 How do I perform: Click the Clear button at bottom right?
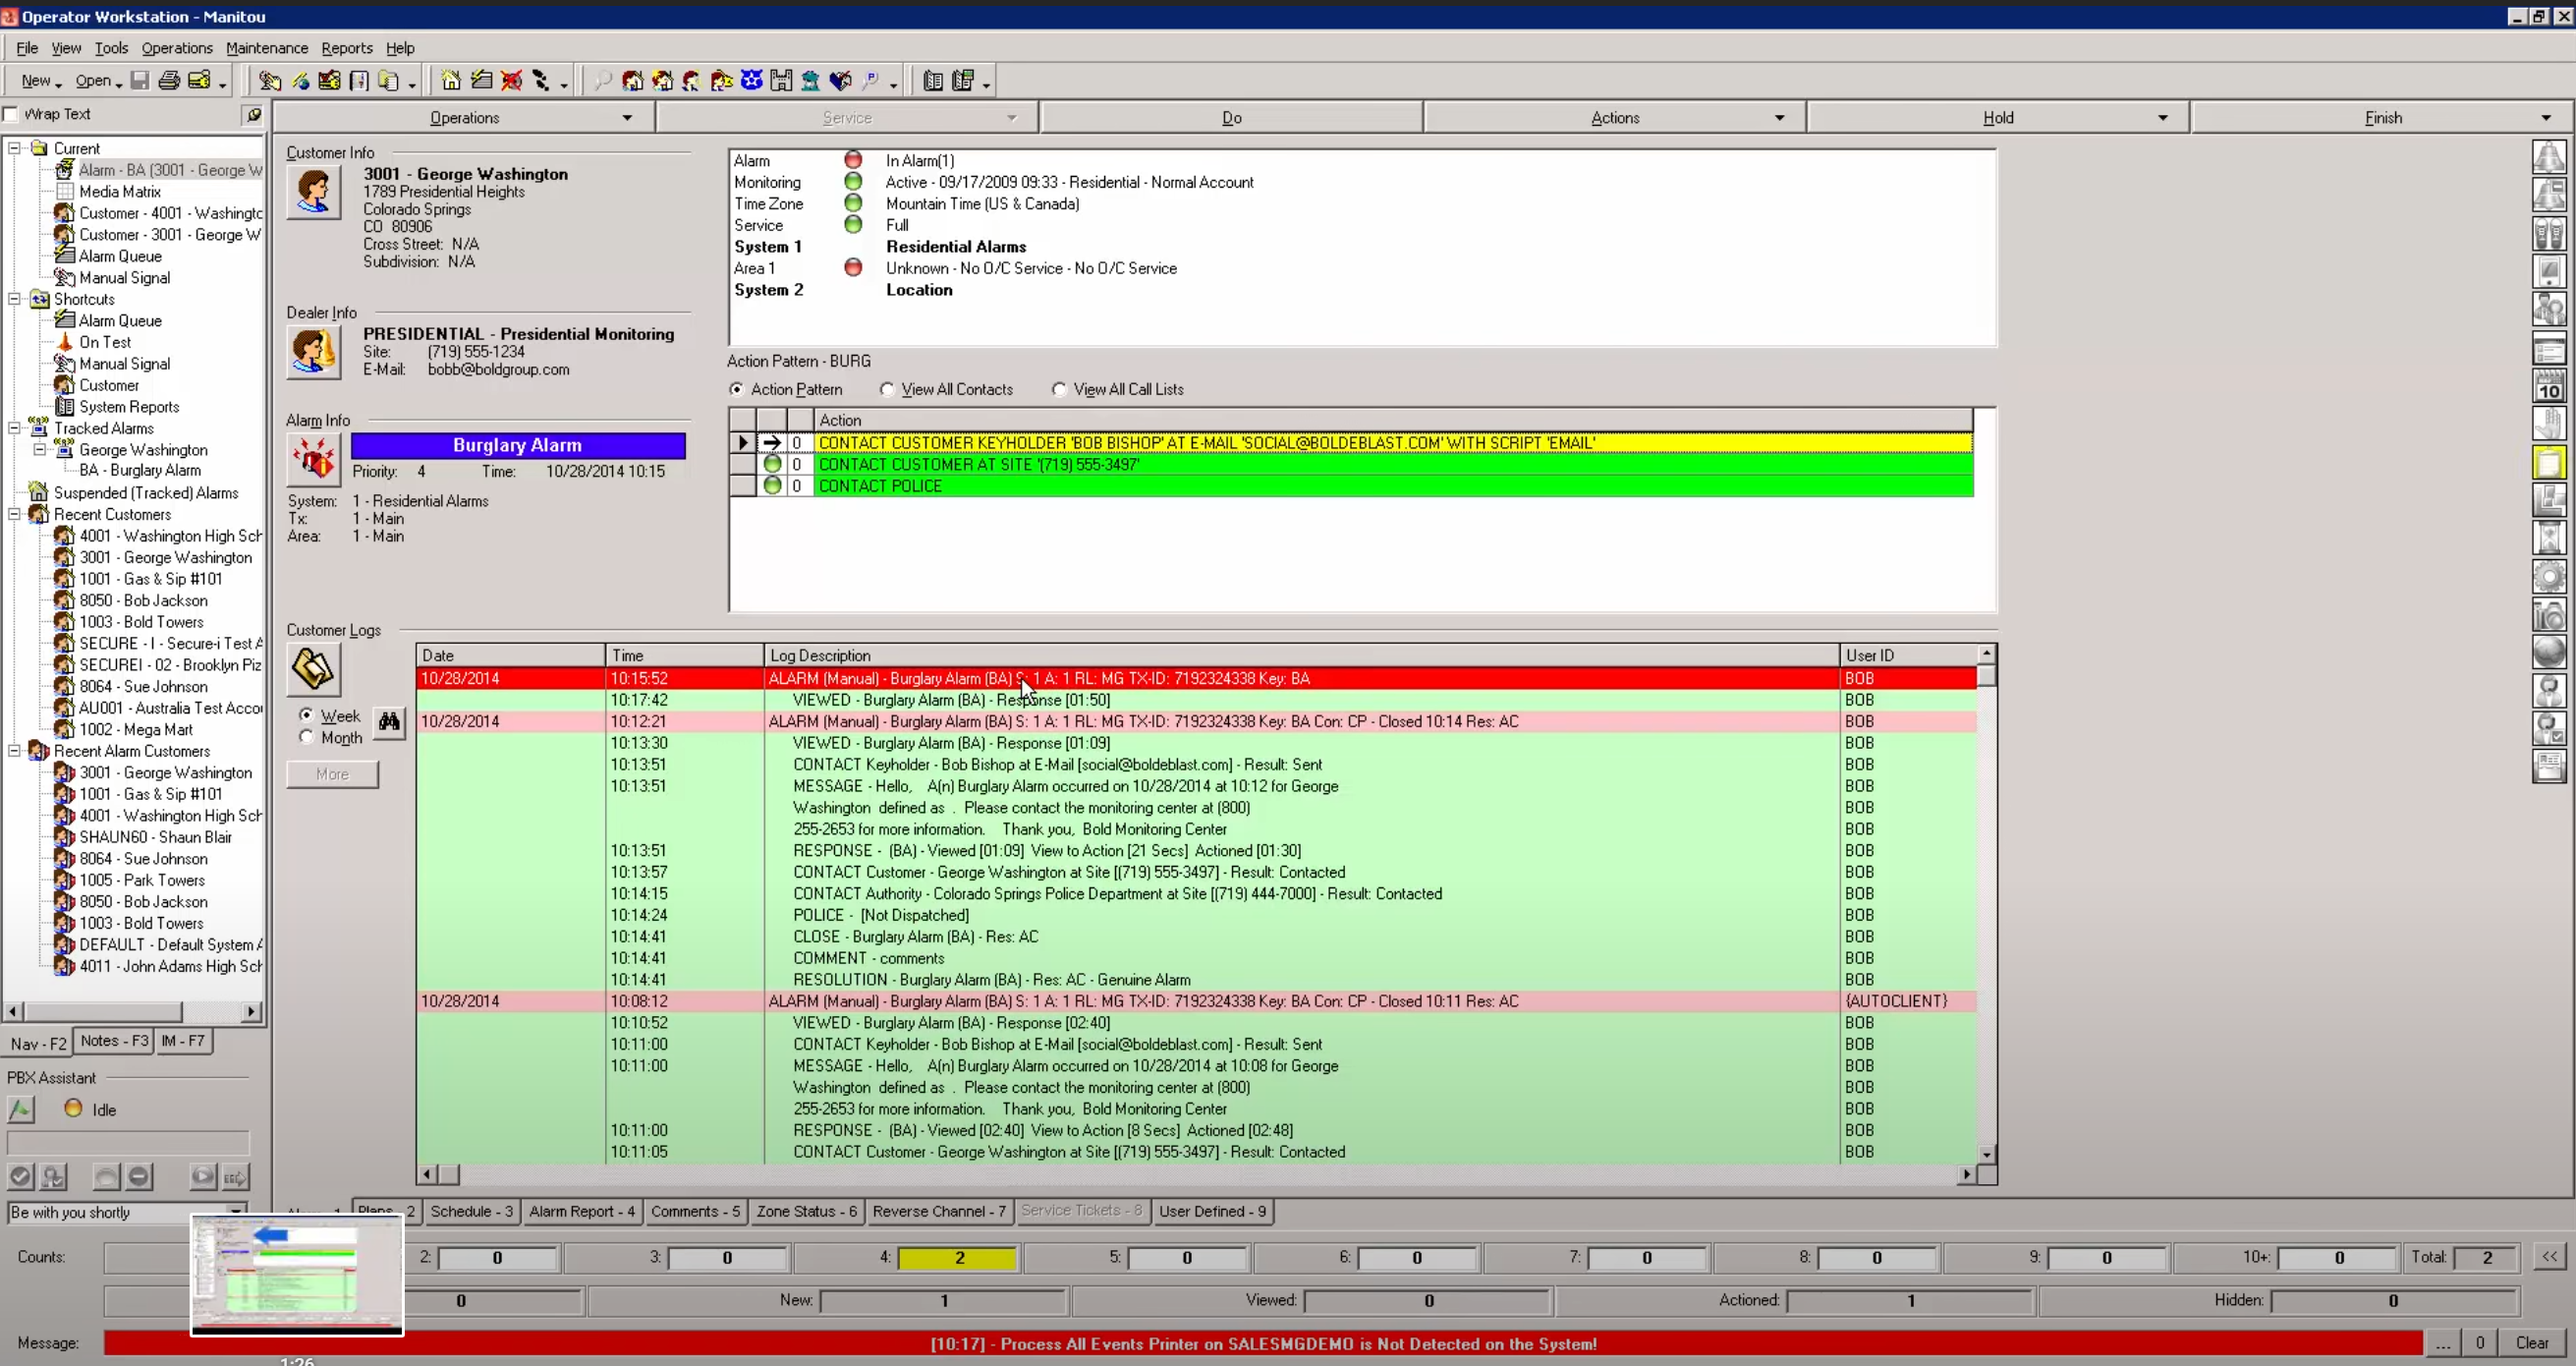click(2534, 1342)
